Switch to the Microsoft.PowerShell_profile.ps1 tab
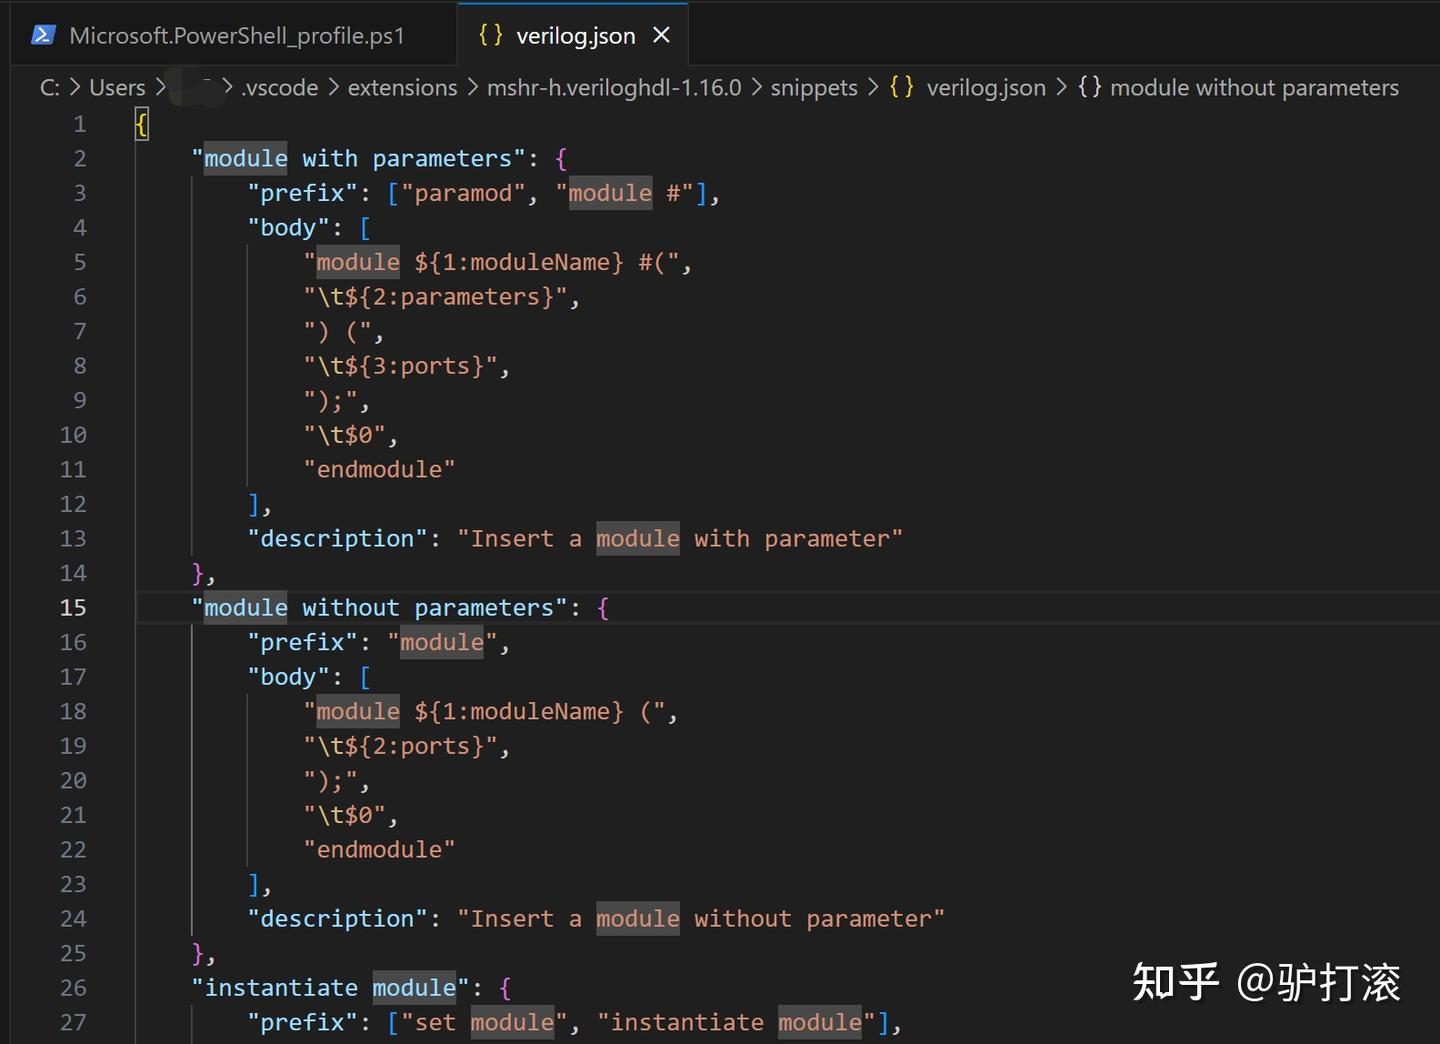 pos(236,34)
